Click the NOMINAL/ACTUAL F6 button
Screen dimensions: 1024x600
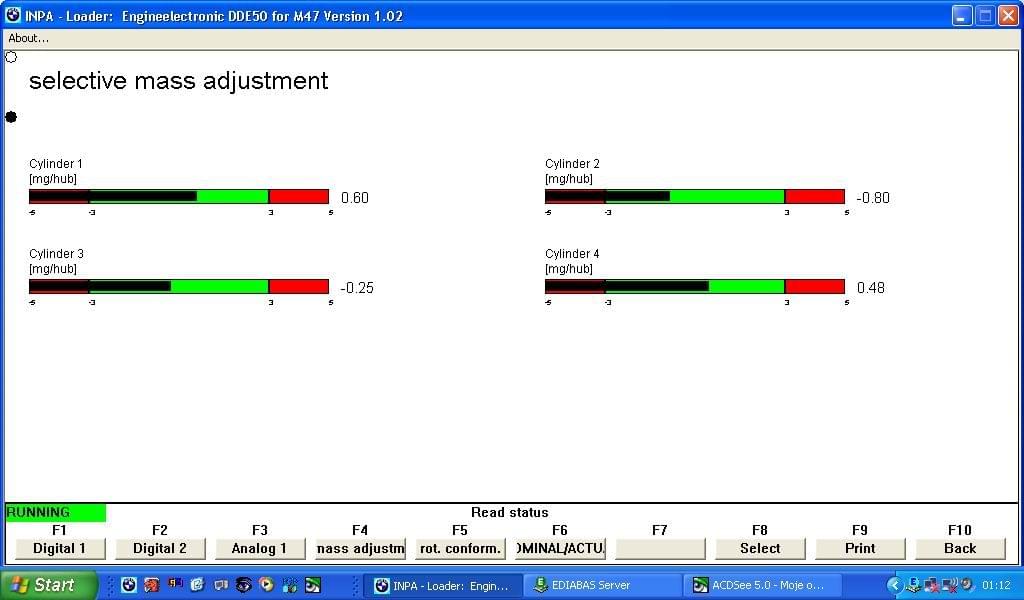coord(560,548)
